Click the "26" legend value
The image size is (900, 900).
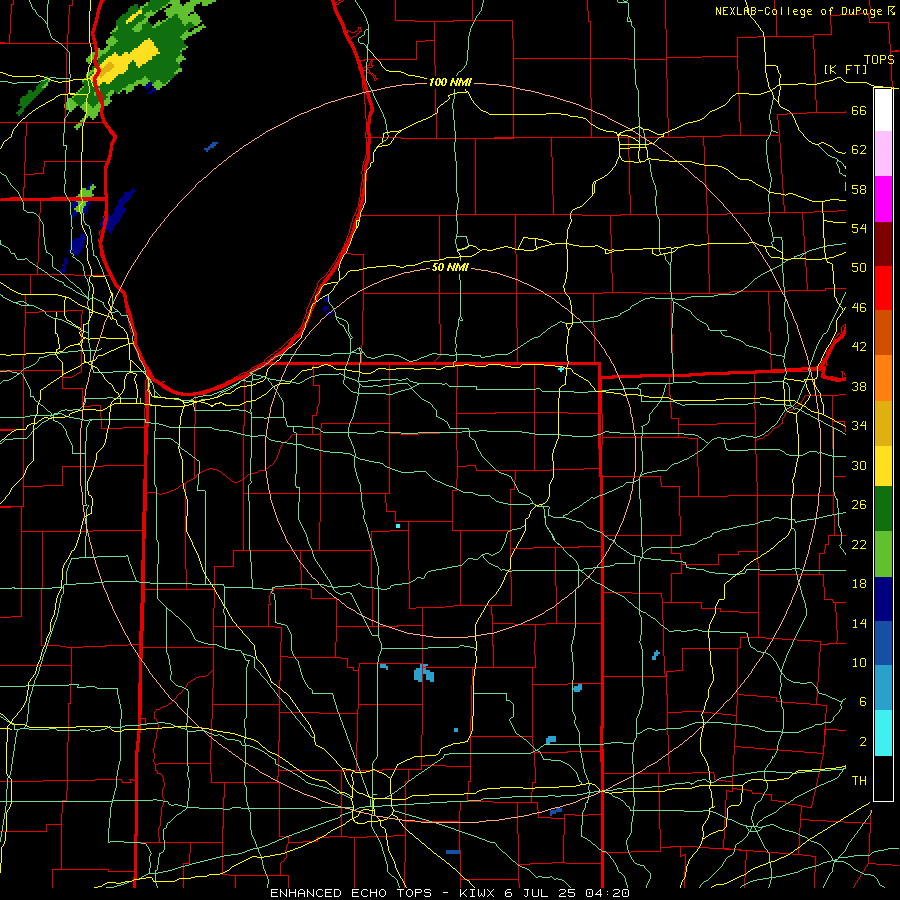pyautogui.click(x=859, y=505)
